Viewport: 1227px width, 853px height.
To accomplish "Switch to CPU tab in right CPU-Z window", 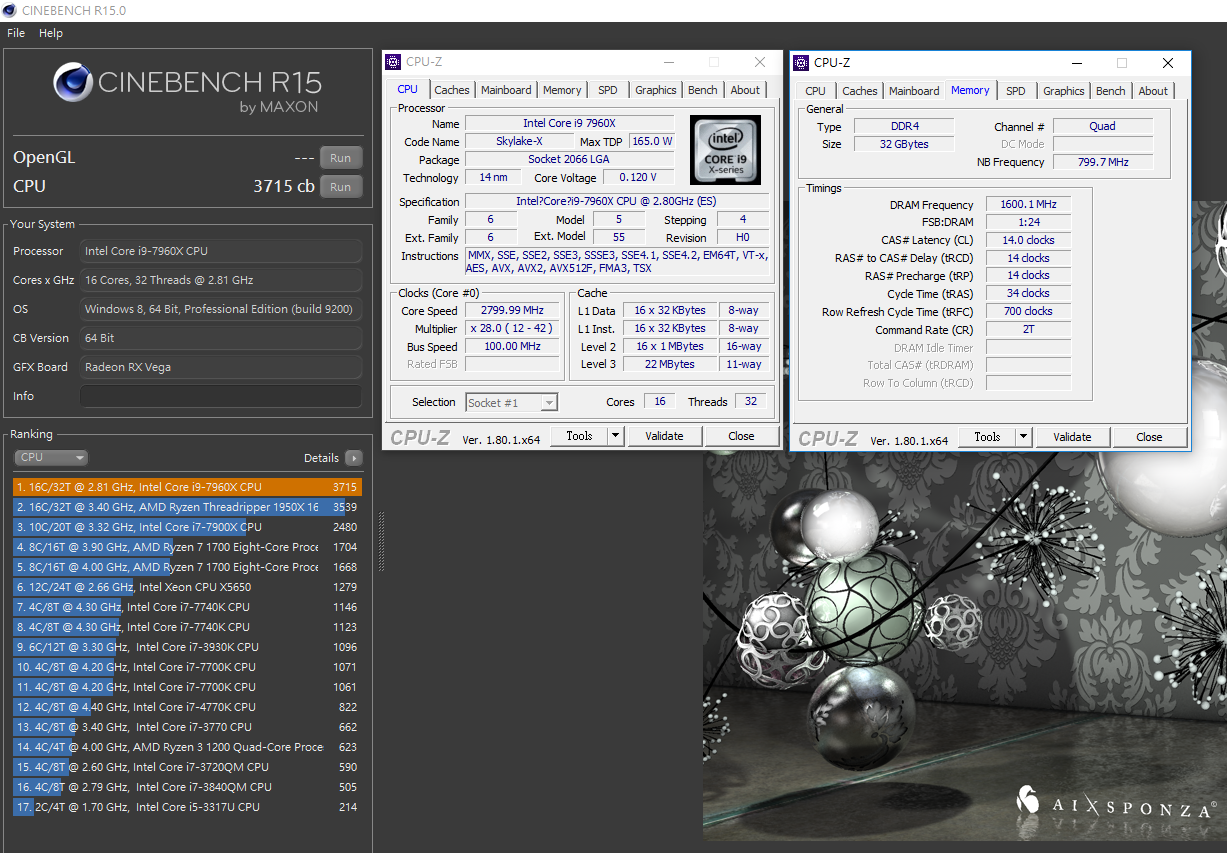I will pos(816,91).
